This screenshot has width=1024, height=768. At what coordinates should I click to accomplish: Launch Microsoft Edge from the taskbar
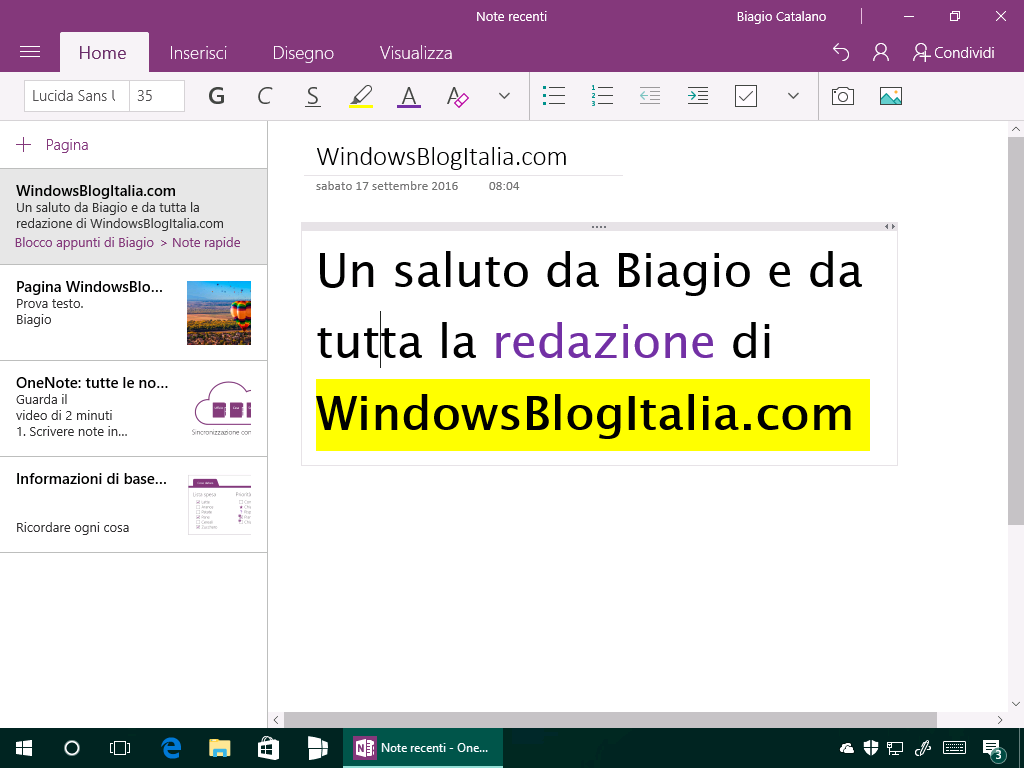[x=171, y=748]
